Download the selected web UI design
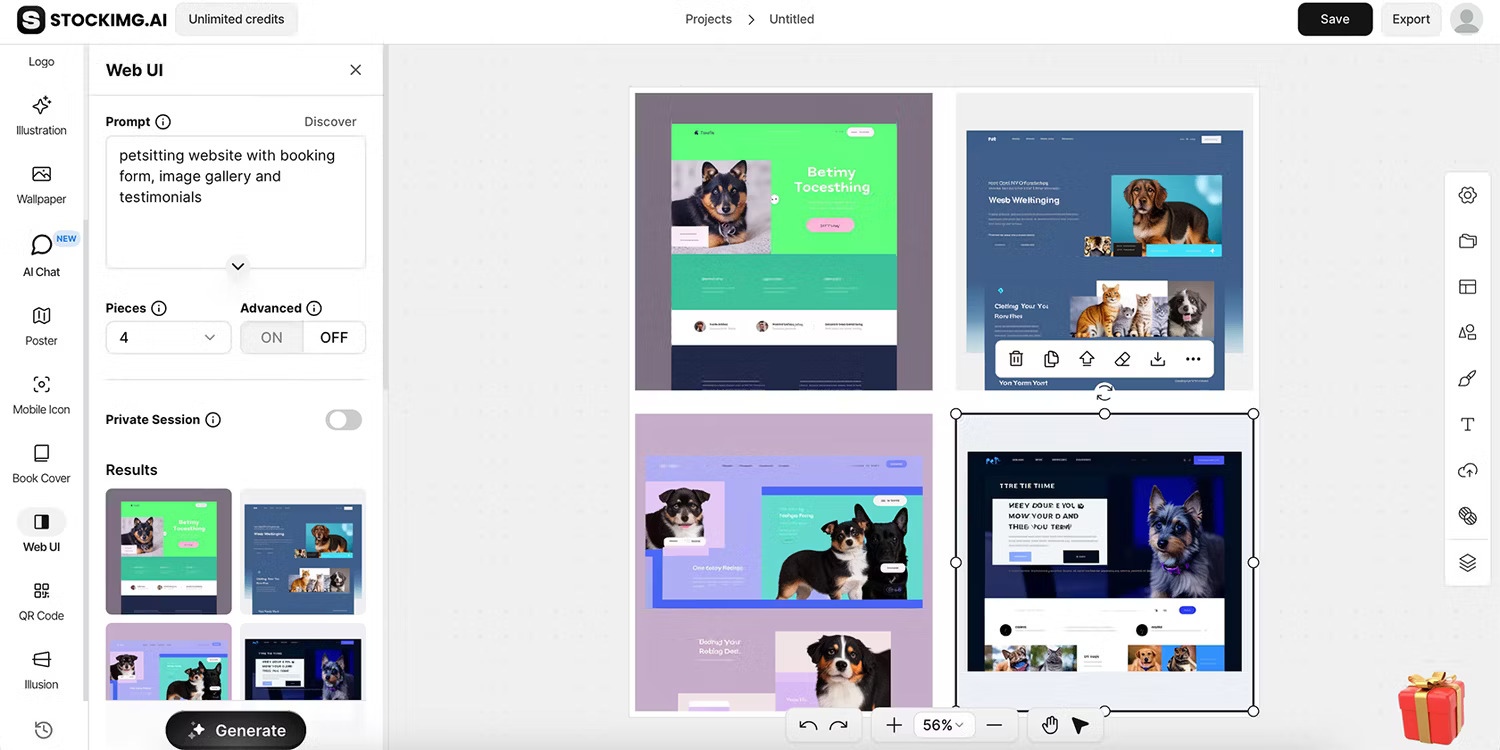 pos(1157,358)
